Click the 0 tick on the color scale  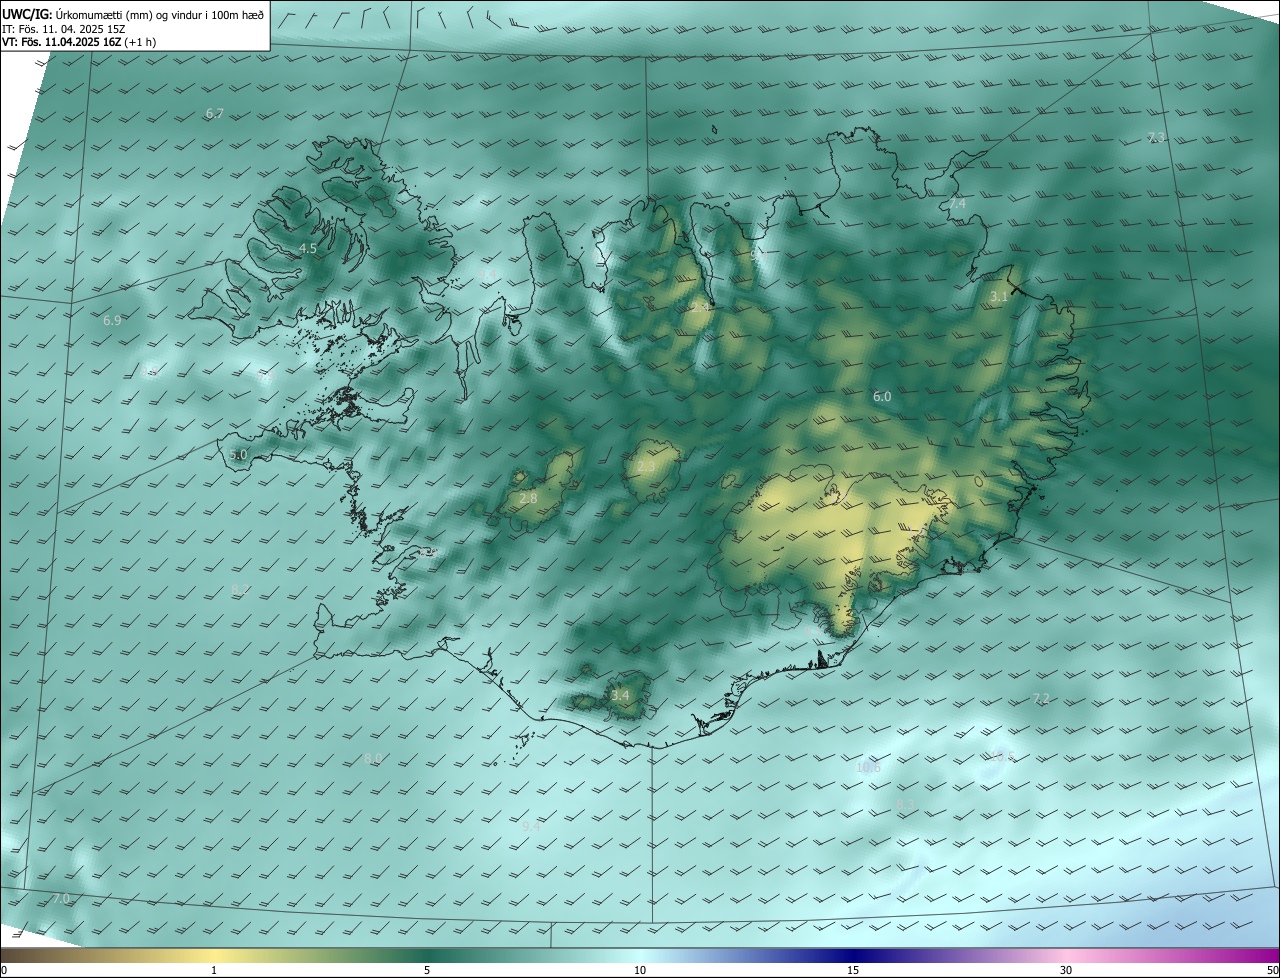[x=3, y=970]
